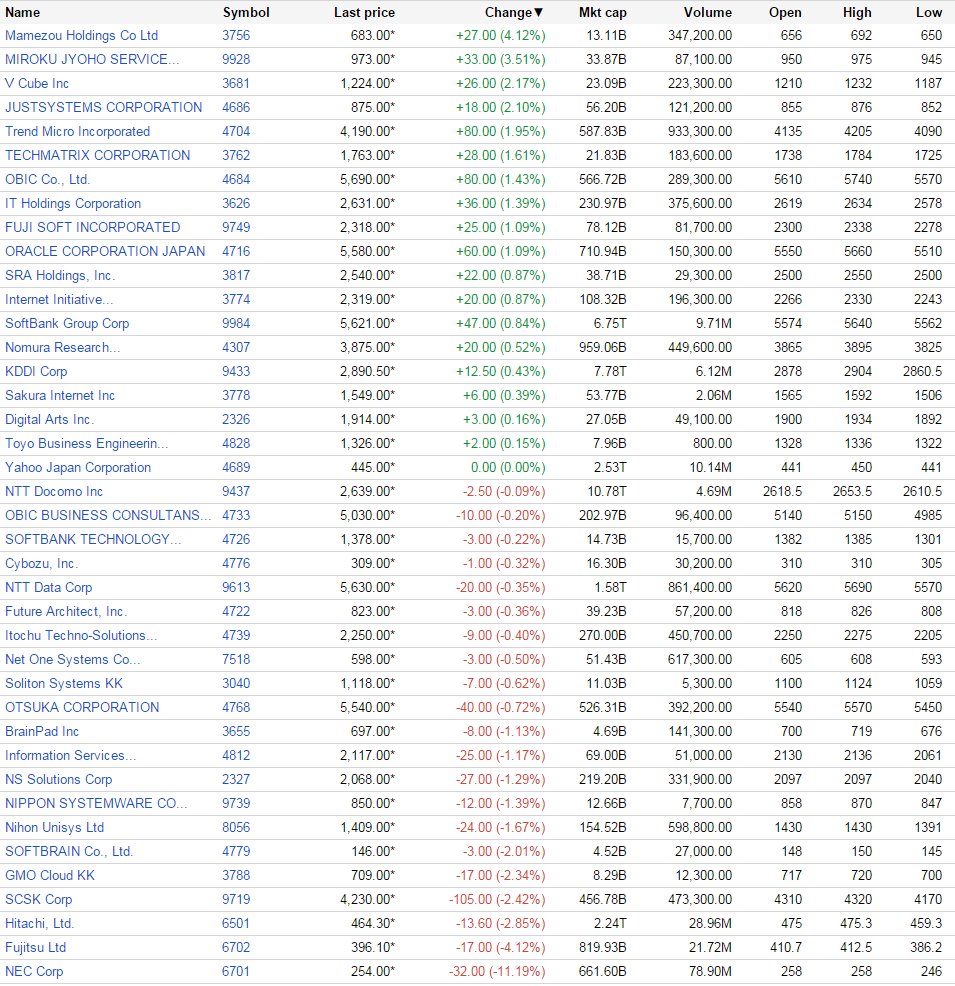Open TECHMATRIX CORPORATION link
955x986 pixels.
[97, 156]
